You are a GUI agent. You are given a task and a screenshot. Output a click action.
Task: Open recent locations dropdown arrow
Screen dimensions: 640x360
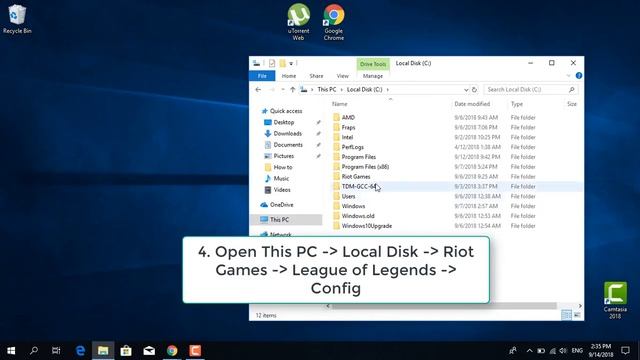point(282,89)
